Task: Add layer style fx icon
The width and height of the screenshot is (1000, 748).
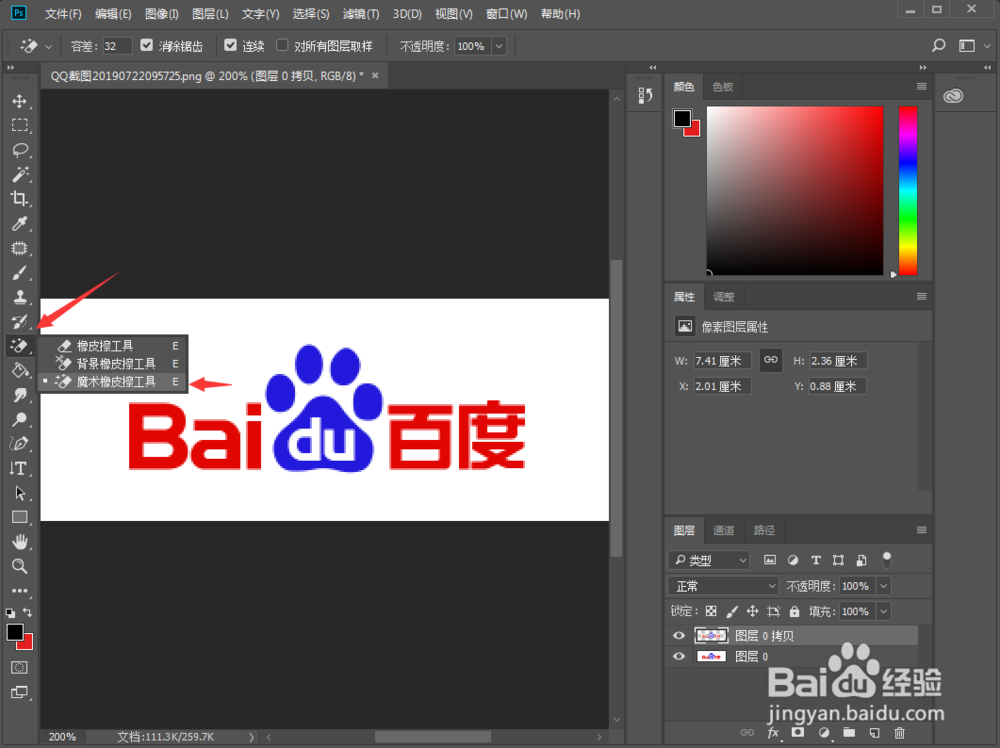Action: click(x=773, y=733)
